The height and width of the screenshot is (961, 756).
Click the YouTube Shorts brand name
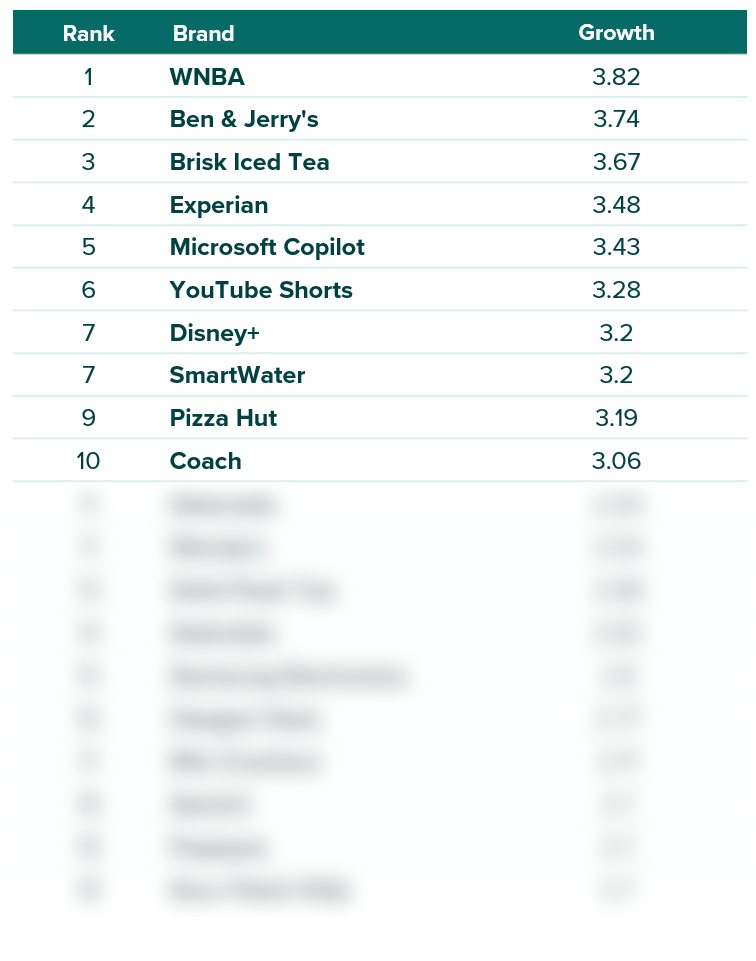point(261,290)
